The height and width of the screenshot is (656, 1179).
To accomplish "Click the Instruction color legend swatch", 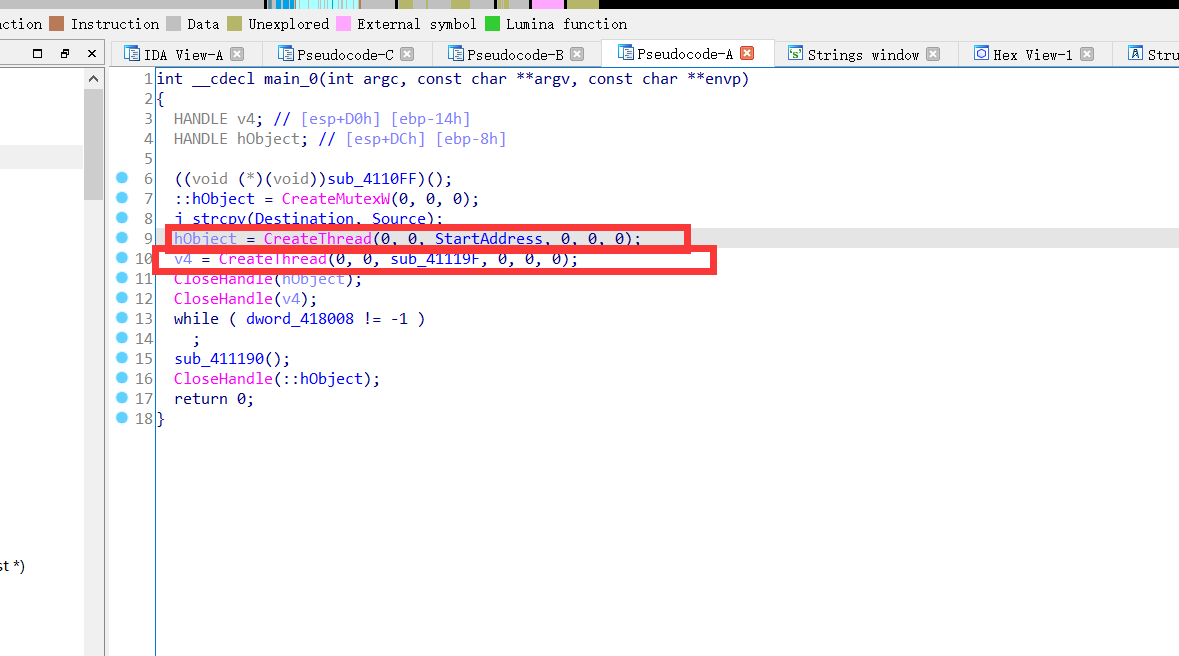I will coord(56,24).
